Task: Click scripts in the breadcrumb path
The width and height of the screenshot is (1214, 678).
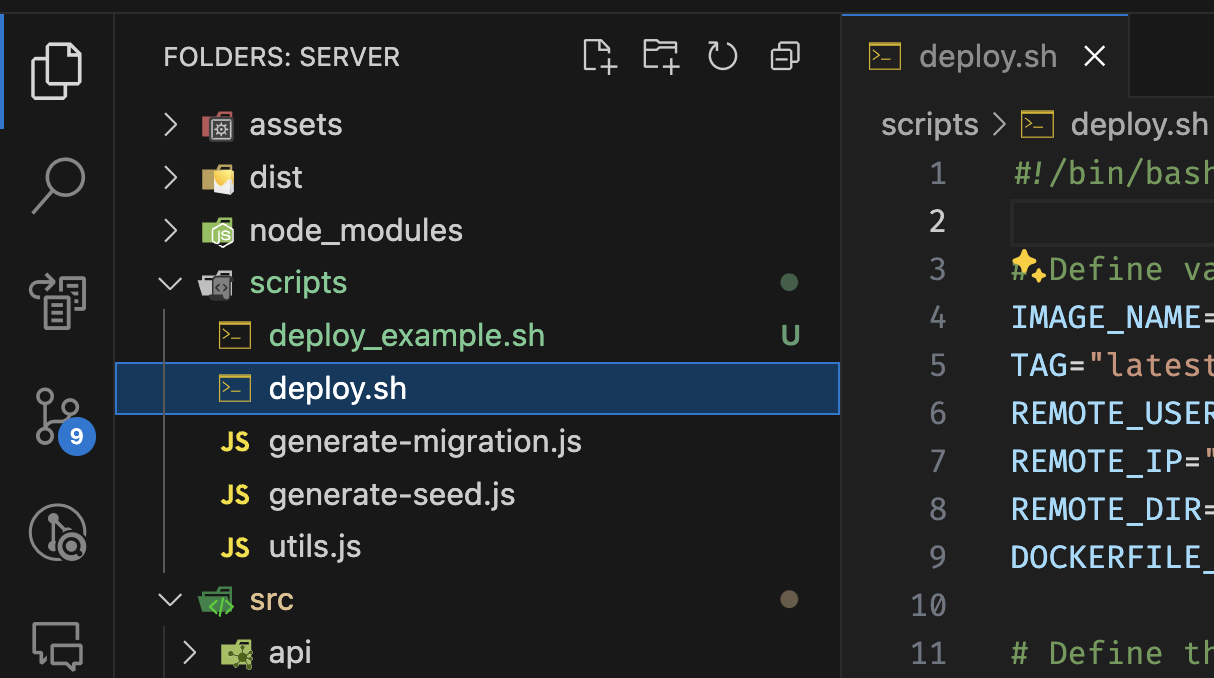Action: coord(929,124)
